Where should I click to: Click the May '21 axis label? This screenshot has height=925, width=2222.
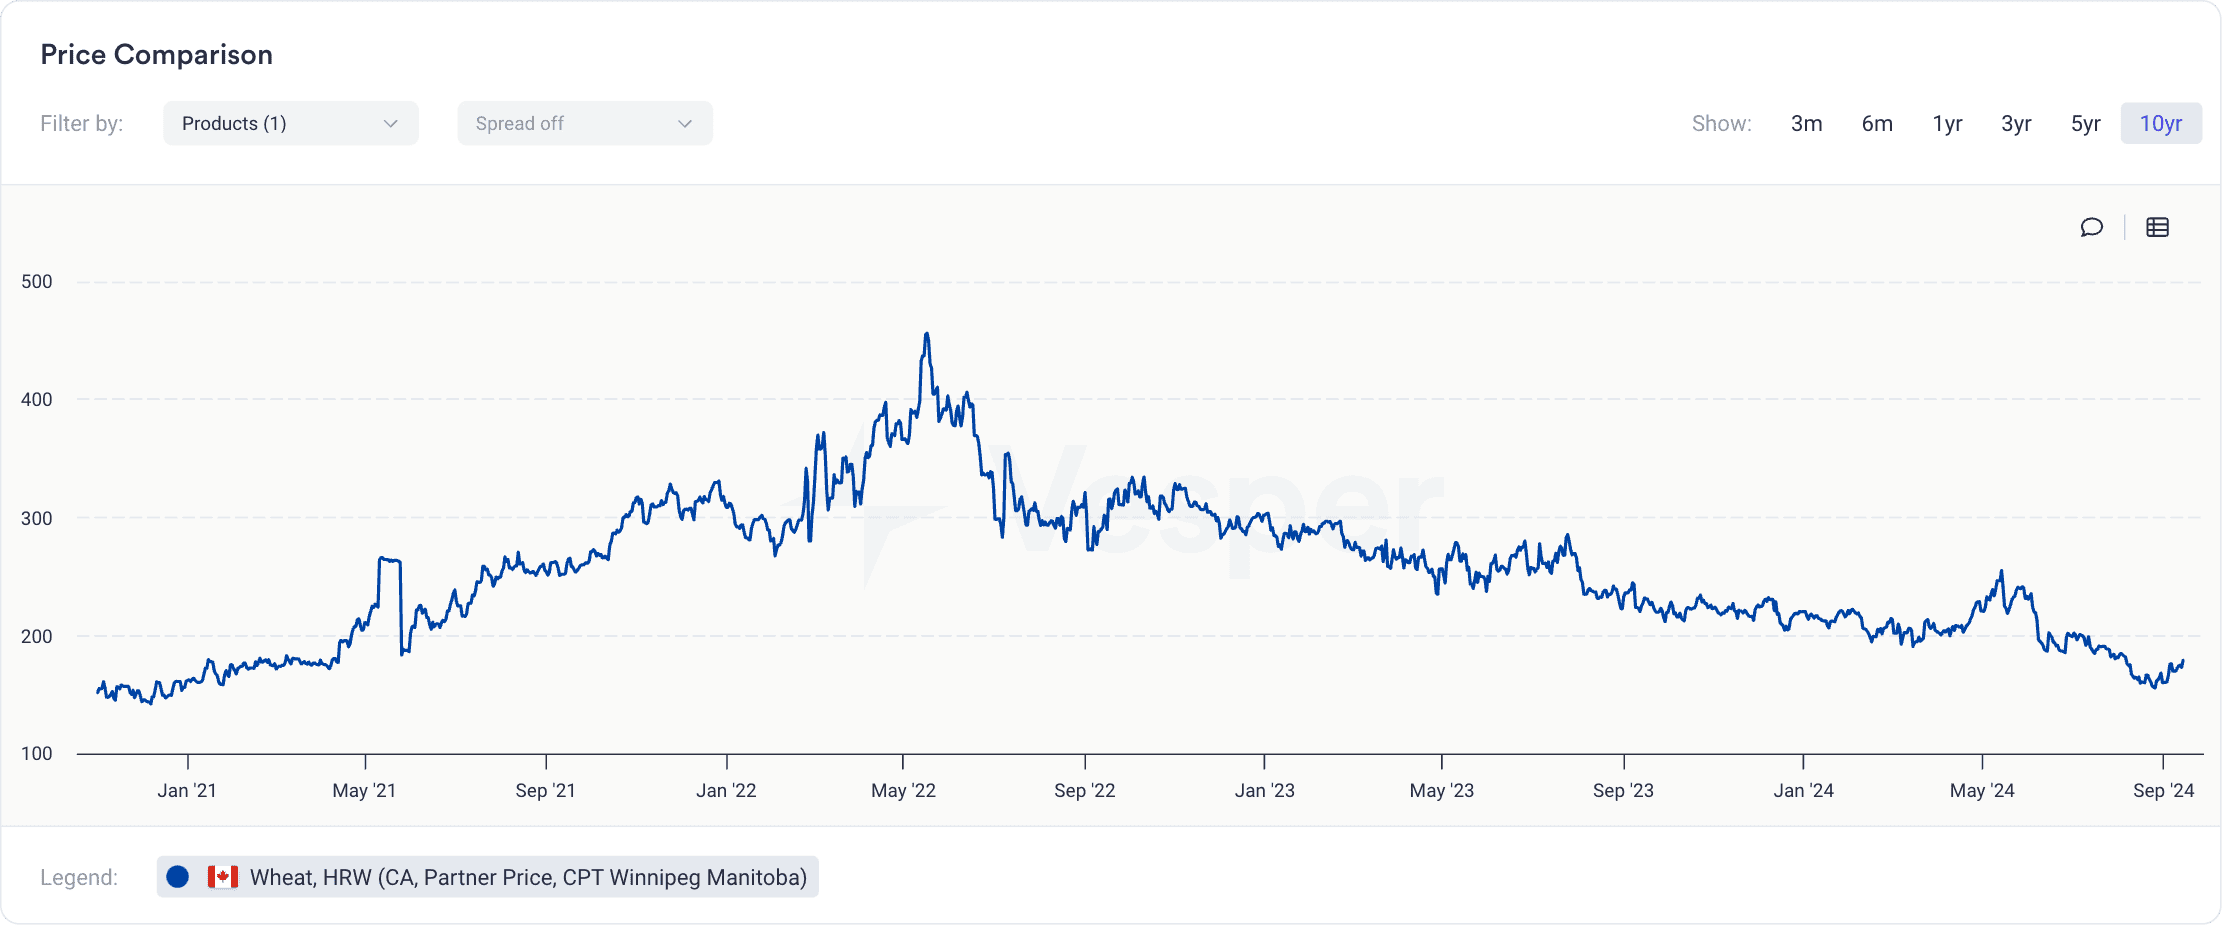click(x=364, y=790)
